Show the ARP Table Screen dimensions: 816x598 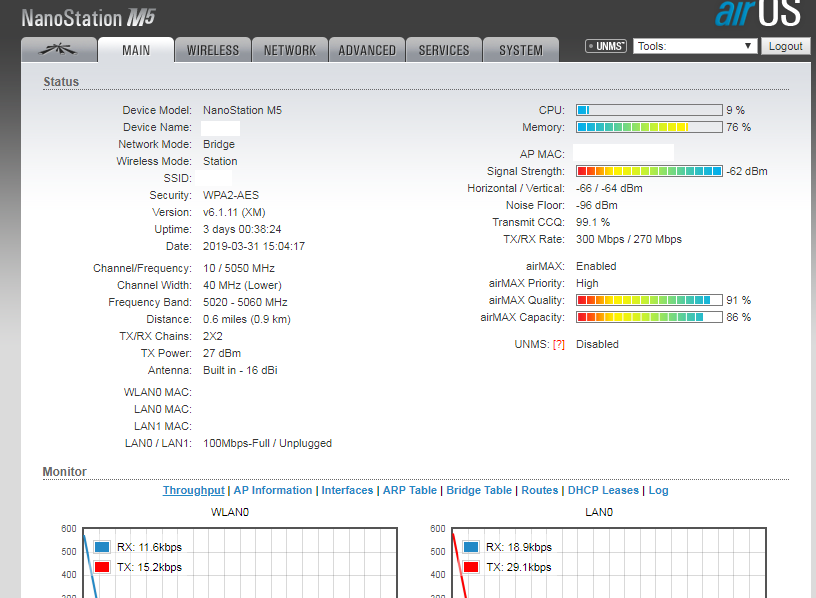tap(410, 490)
